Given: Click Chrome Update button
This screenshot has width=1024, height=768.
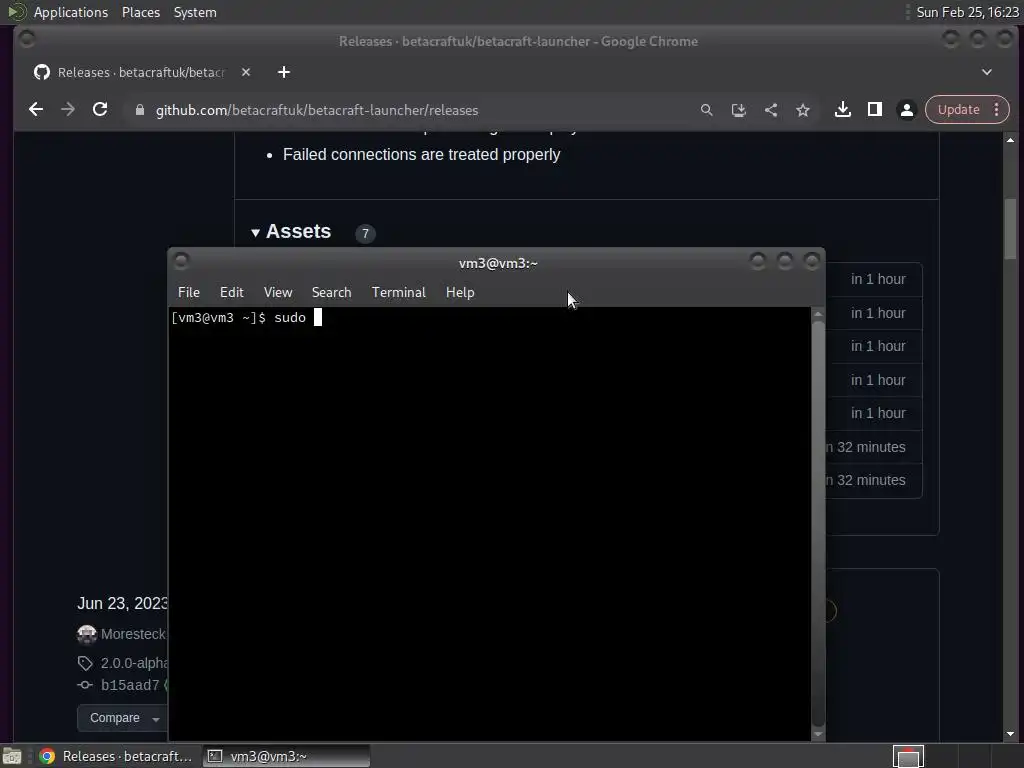Looking at the screenshot, I should [959, 110].
